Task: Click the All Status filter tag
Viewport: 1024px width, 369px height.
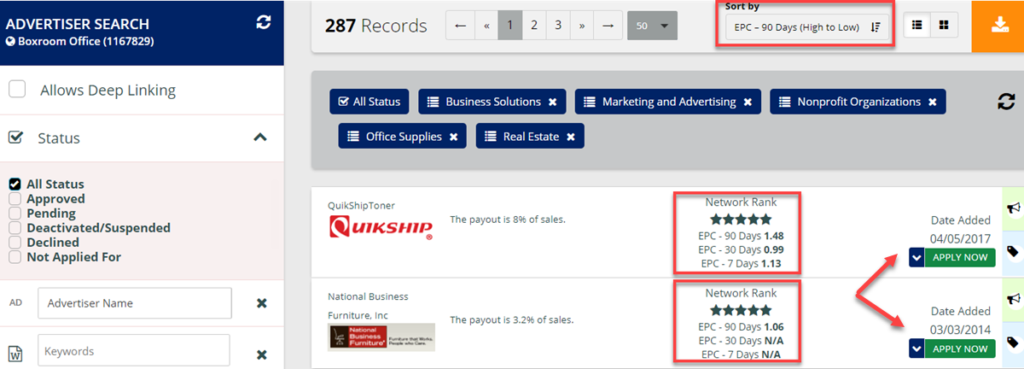Action: 369,102
